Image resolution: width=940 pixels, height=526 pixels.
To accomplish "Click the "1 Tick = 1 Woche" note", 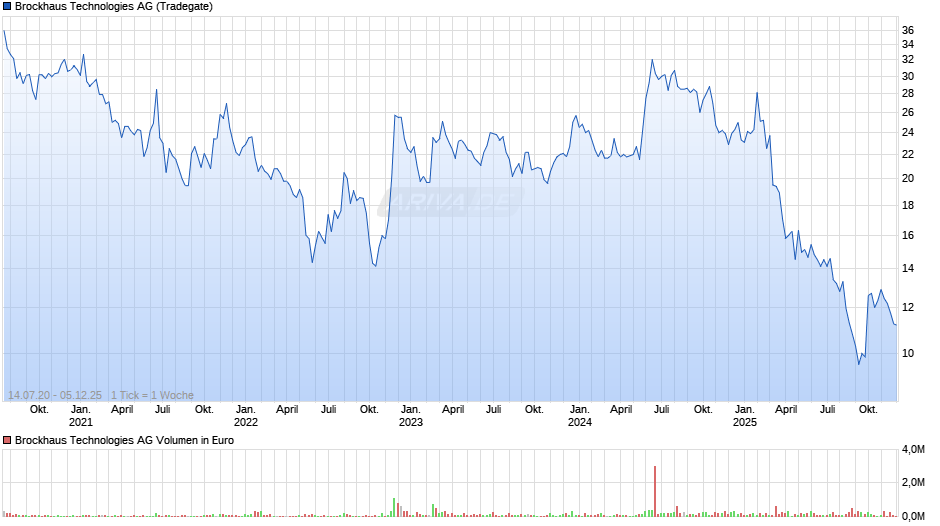I will click(x=152, y=395).
